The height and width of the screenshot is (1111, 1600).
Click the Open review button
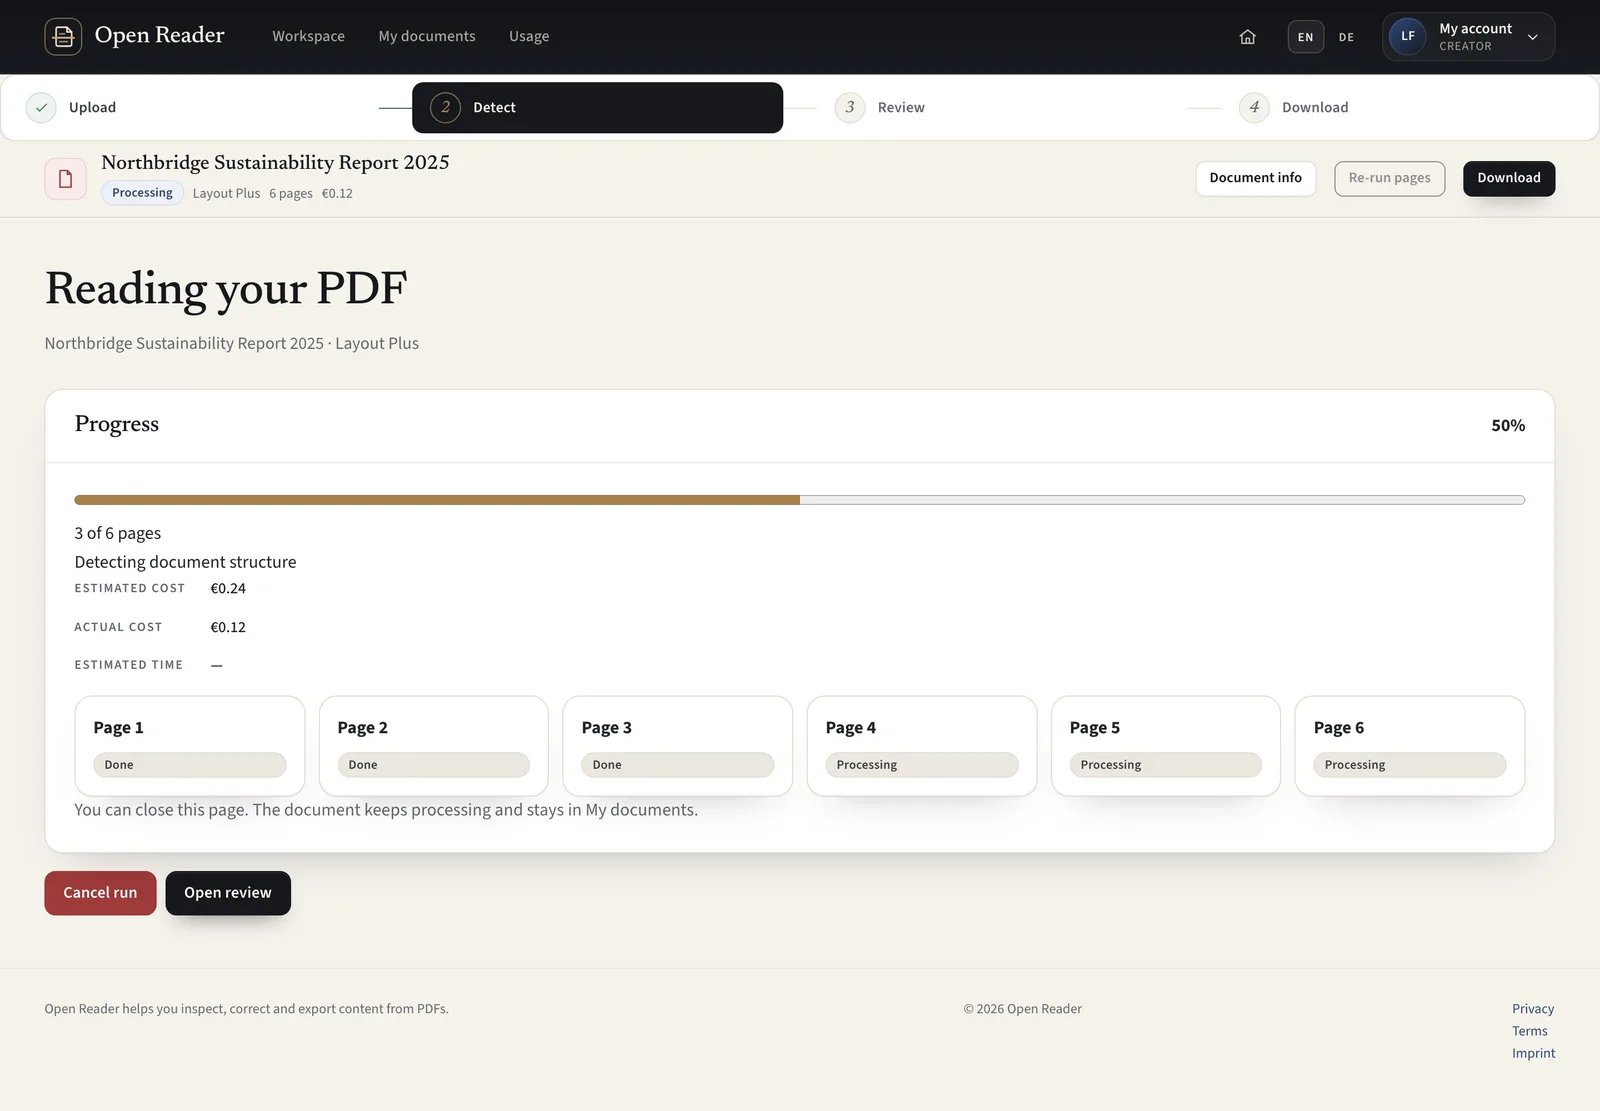(228, 893)
